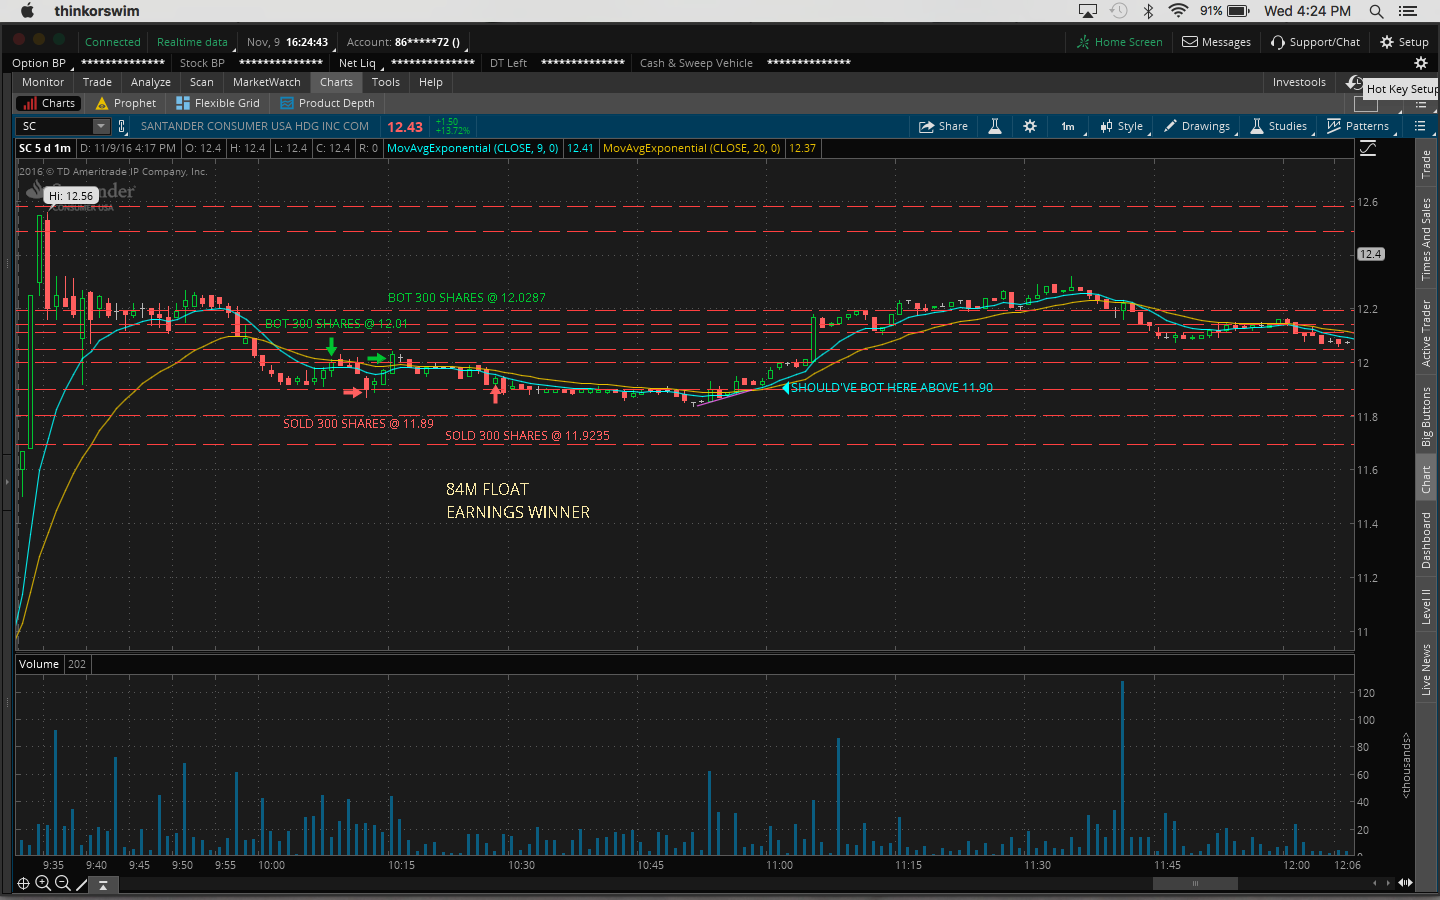Click the crosshair pan icon below chart

pos(23,883)
